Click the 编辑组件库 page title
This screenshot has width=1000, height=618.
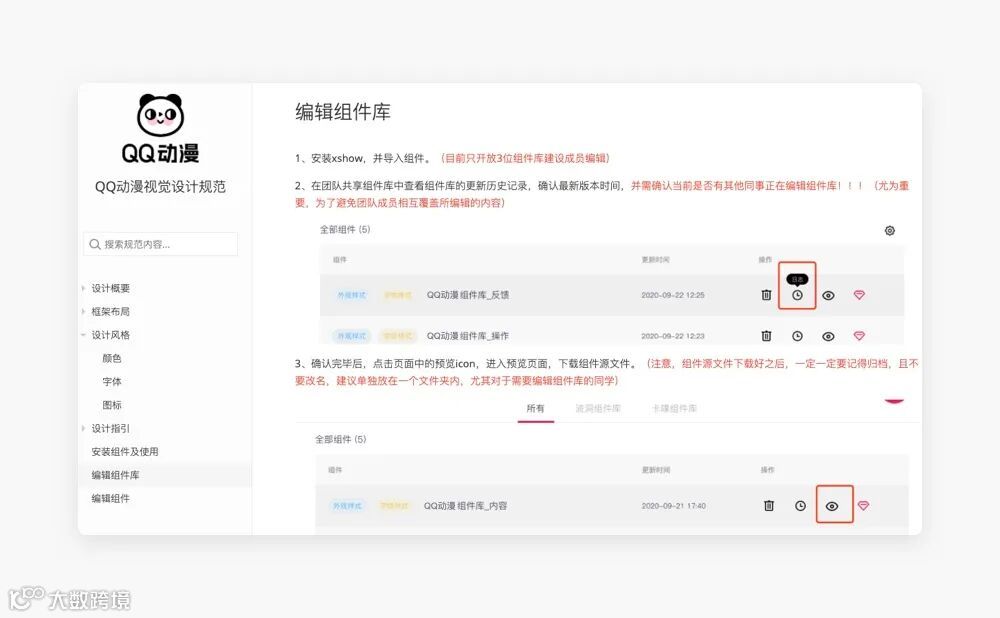(342, 112)
